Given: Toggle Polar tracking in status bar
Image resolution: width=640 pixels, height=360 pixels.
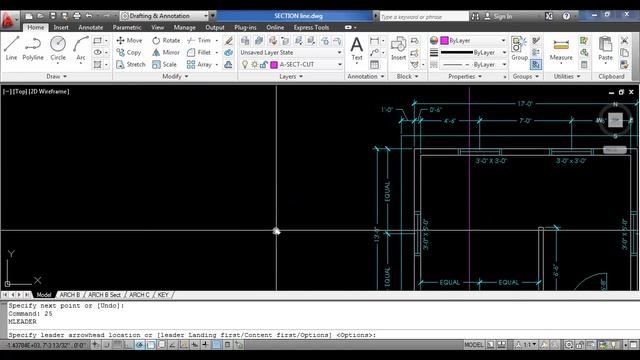Looking at the screenshot, I should tap(140, 345).
